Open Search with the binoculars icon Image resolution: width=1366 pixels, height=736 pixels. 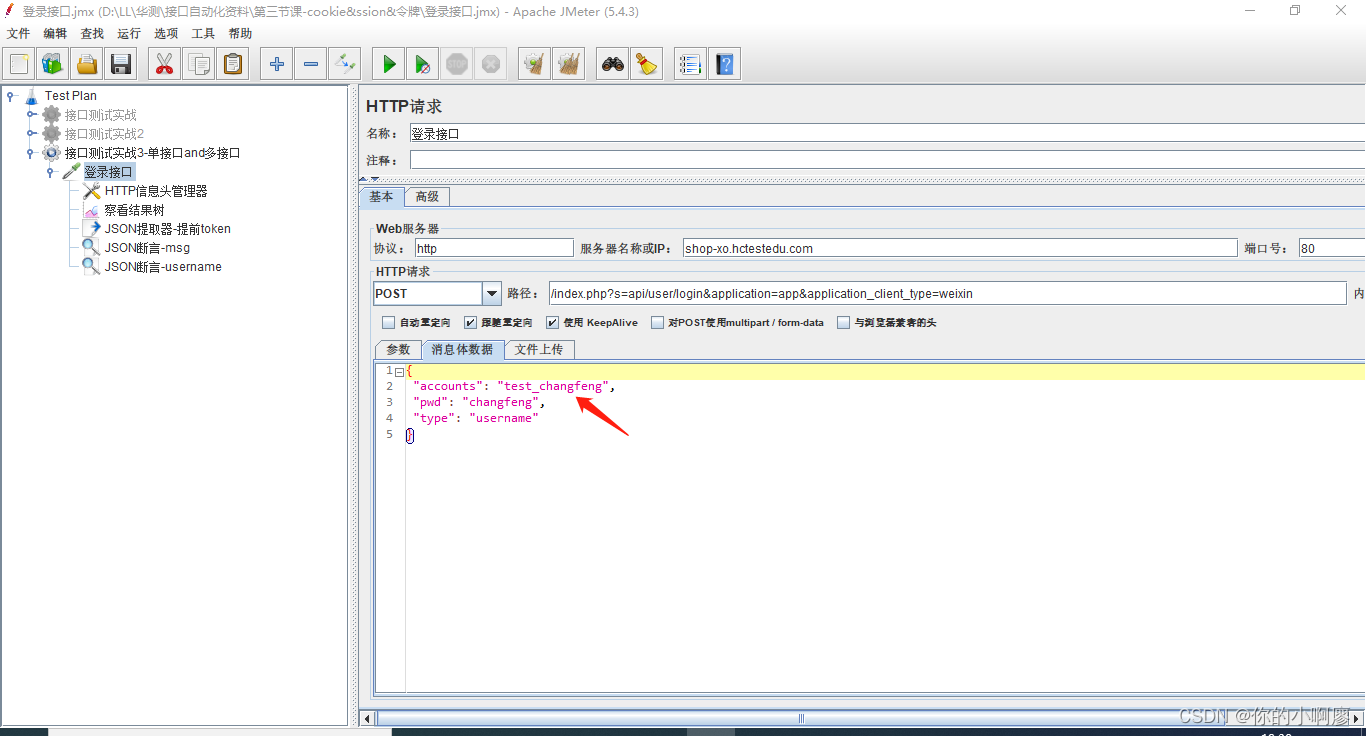pos(613,64)
